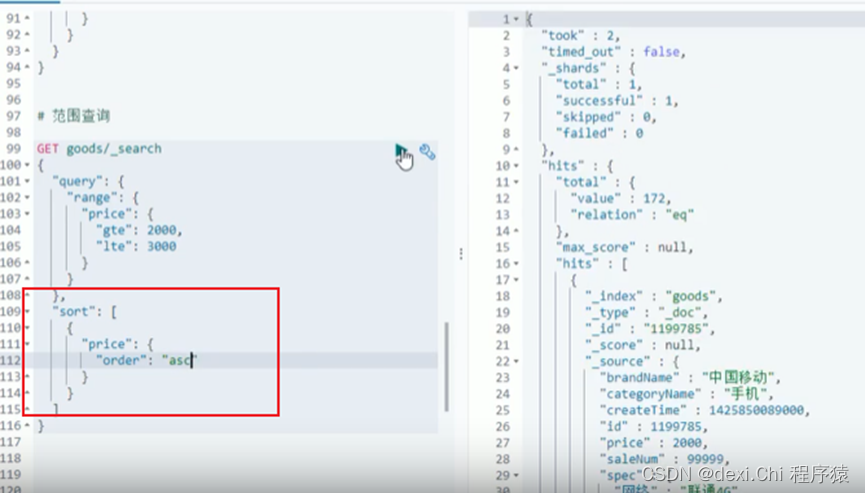Click "_id" : "1199785" in the response
865x493 pixels.
649,329
